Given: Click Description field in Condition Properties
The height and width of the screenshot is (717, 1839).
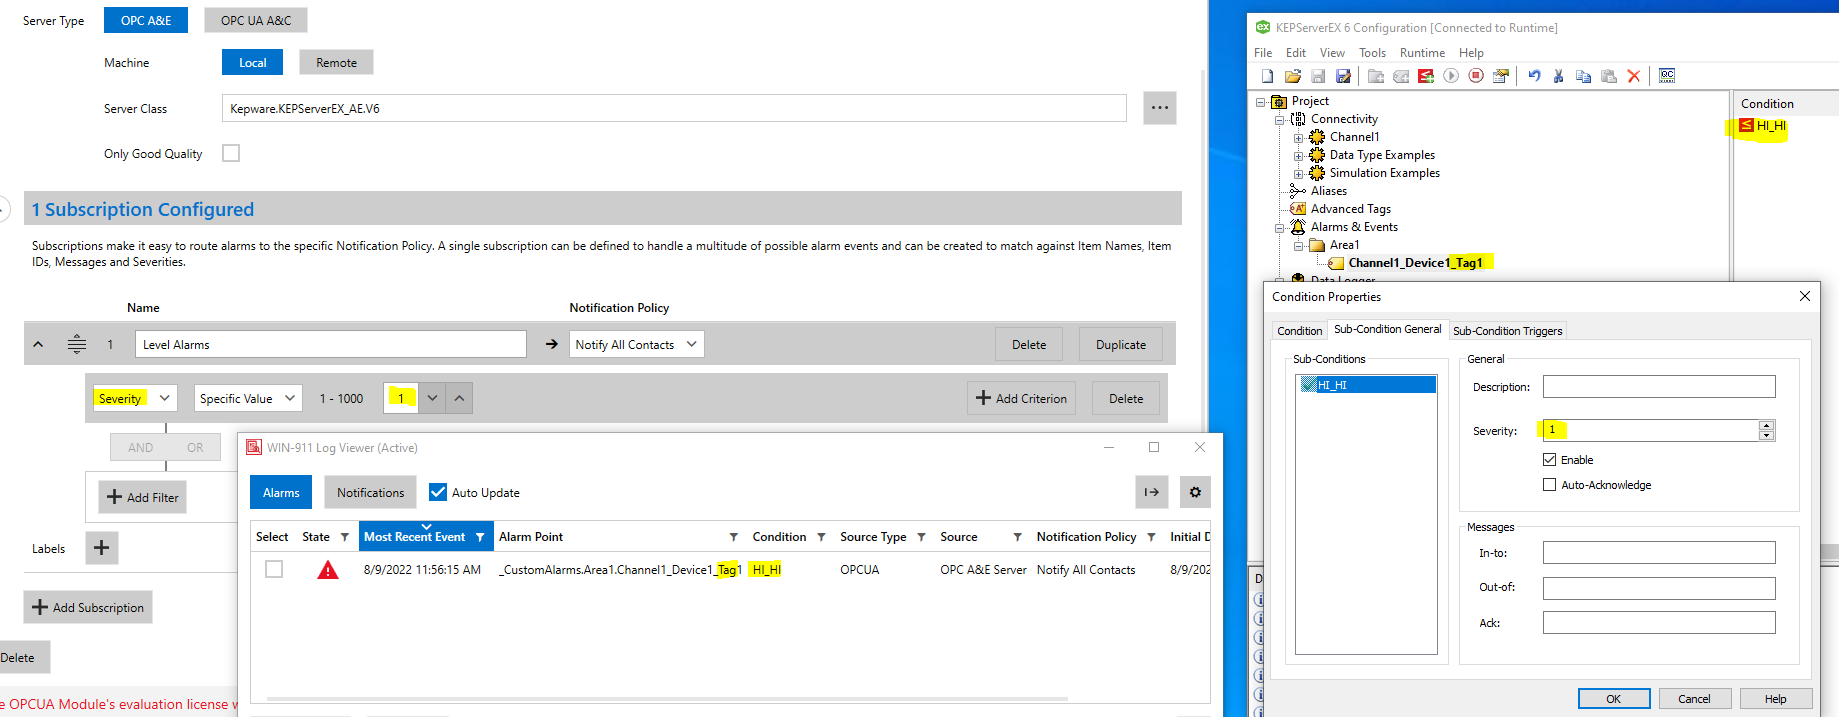Looking at the screenshot, I should (1659, 387).
